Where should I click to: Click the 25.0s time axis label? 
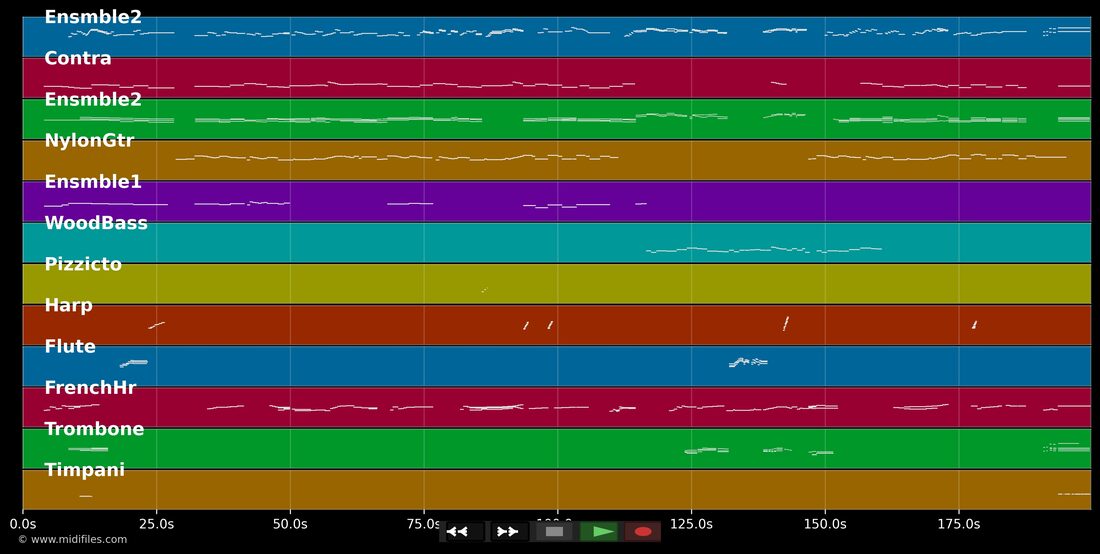click(156, 525)
